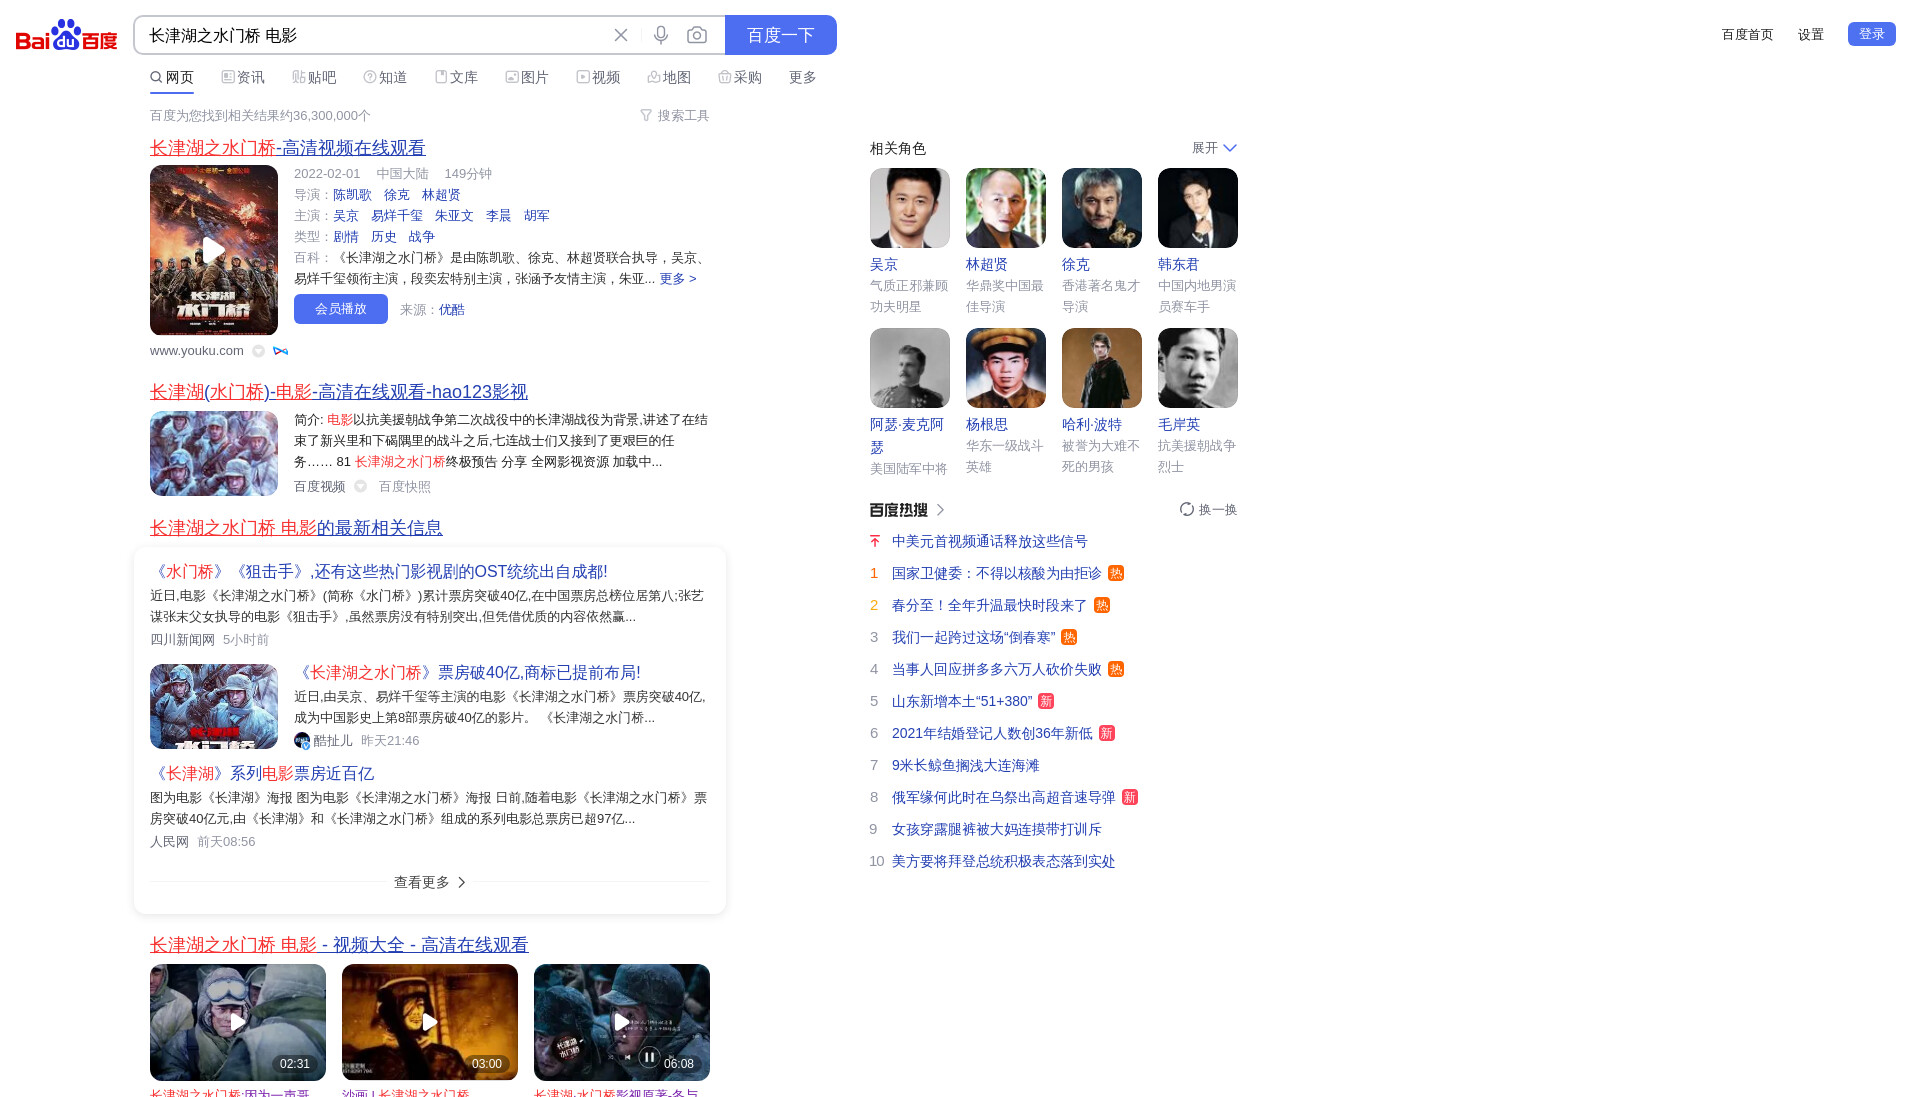Click the 会员播放 button
The height and width of the screenshot is (1097, 1920).
click(341, 309)
